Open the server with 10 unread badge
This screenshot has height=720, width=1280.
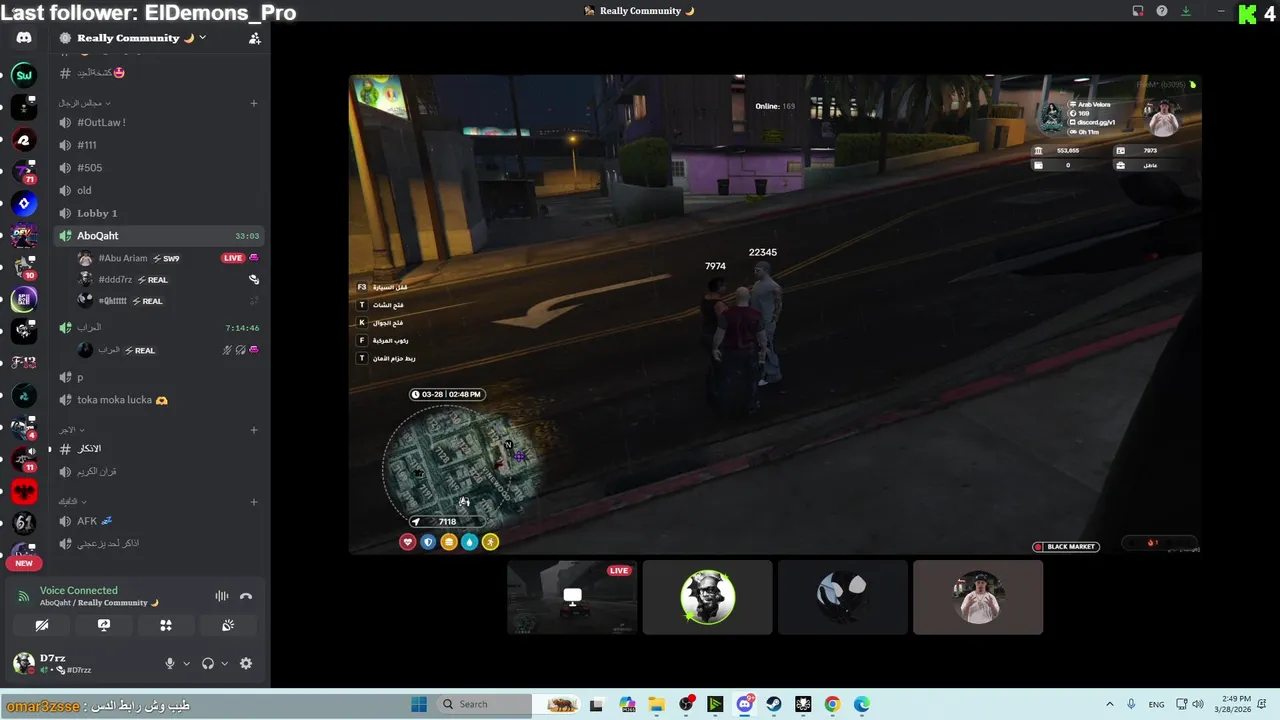pos(24,267)
